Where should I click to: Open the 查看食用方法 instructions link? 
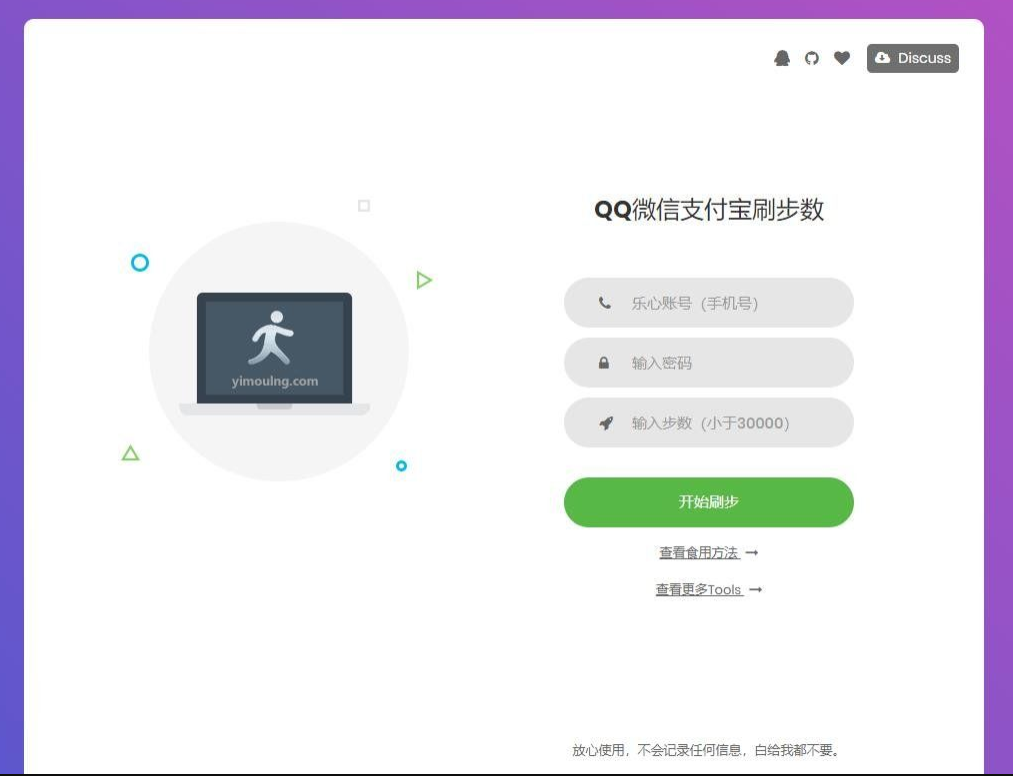coord(700,551)
